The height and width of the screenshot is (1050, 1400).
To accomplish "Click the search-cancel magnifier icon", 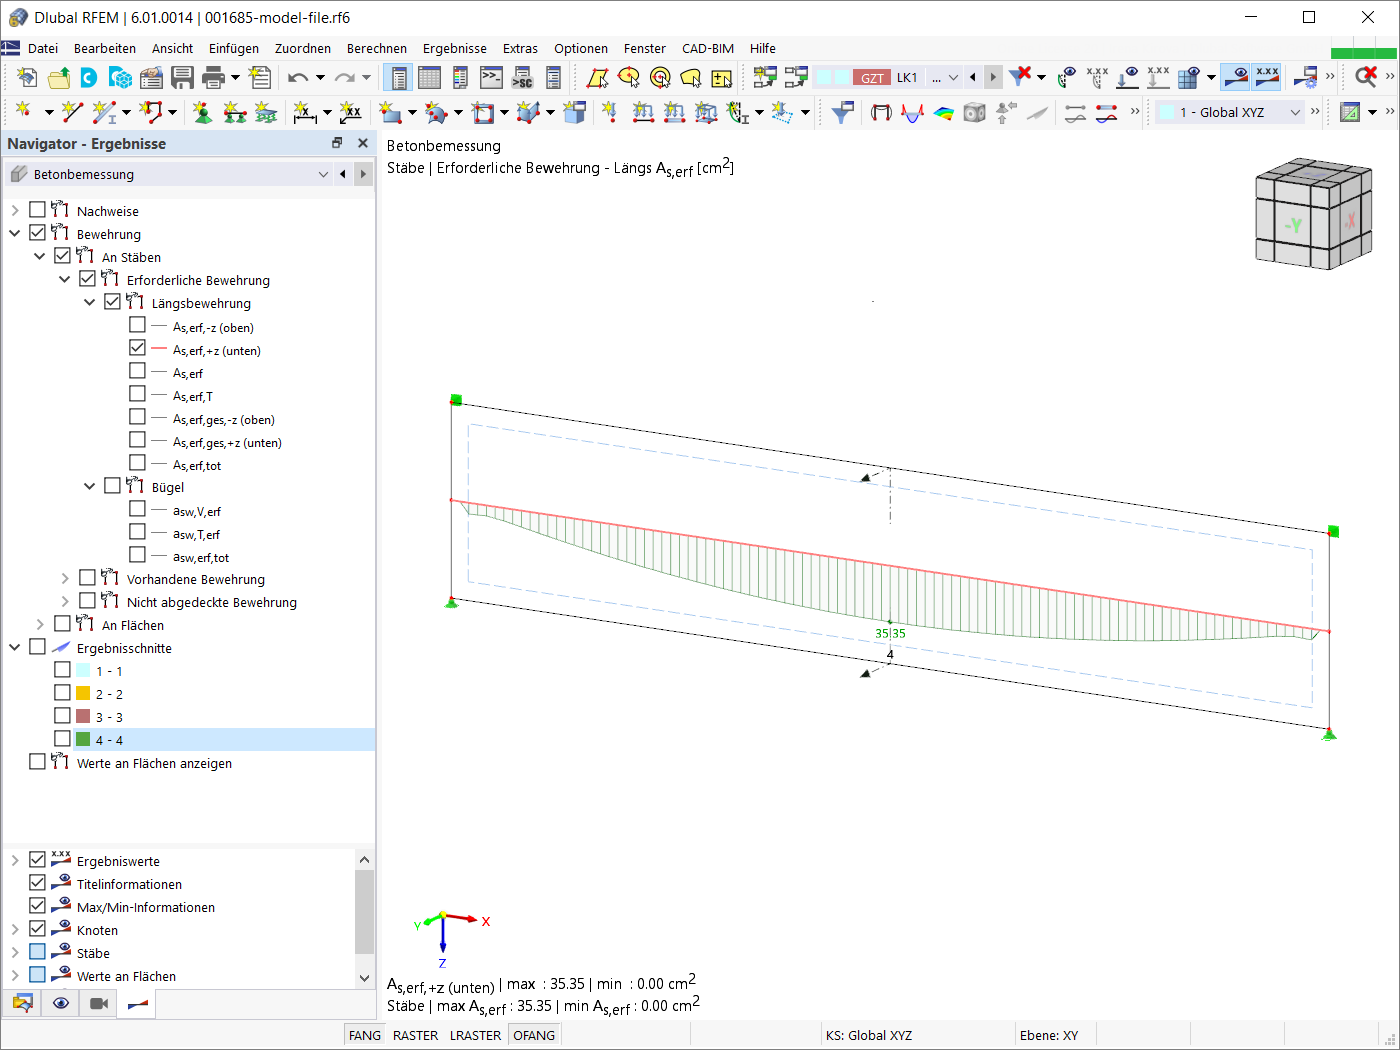I will pyautogui.click(x=1366, y=77).
